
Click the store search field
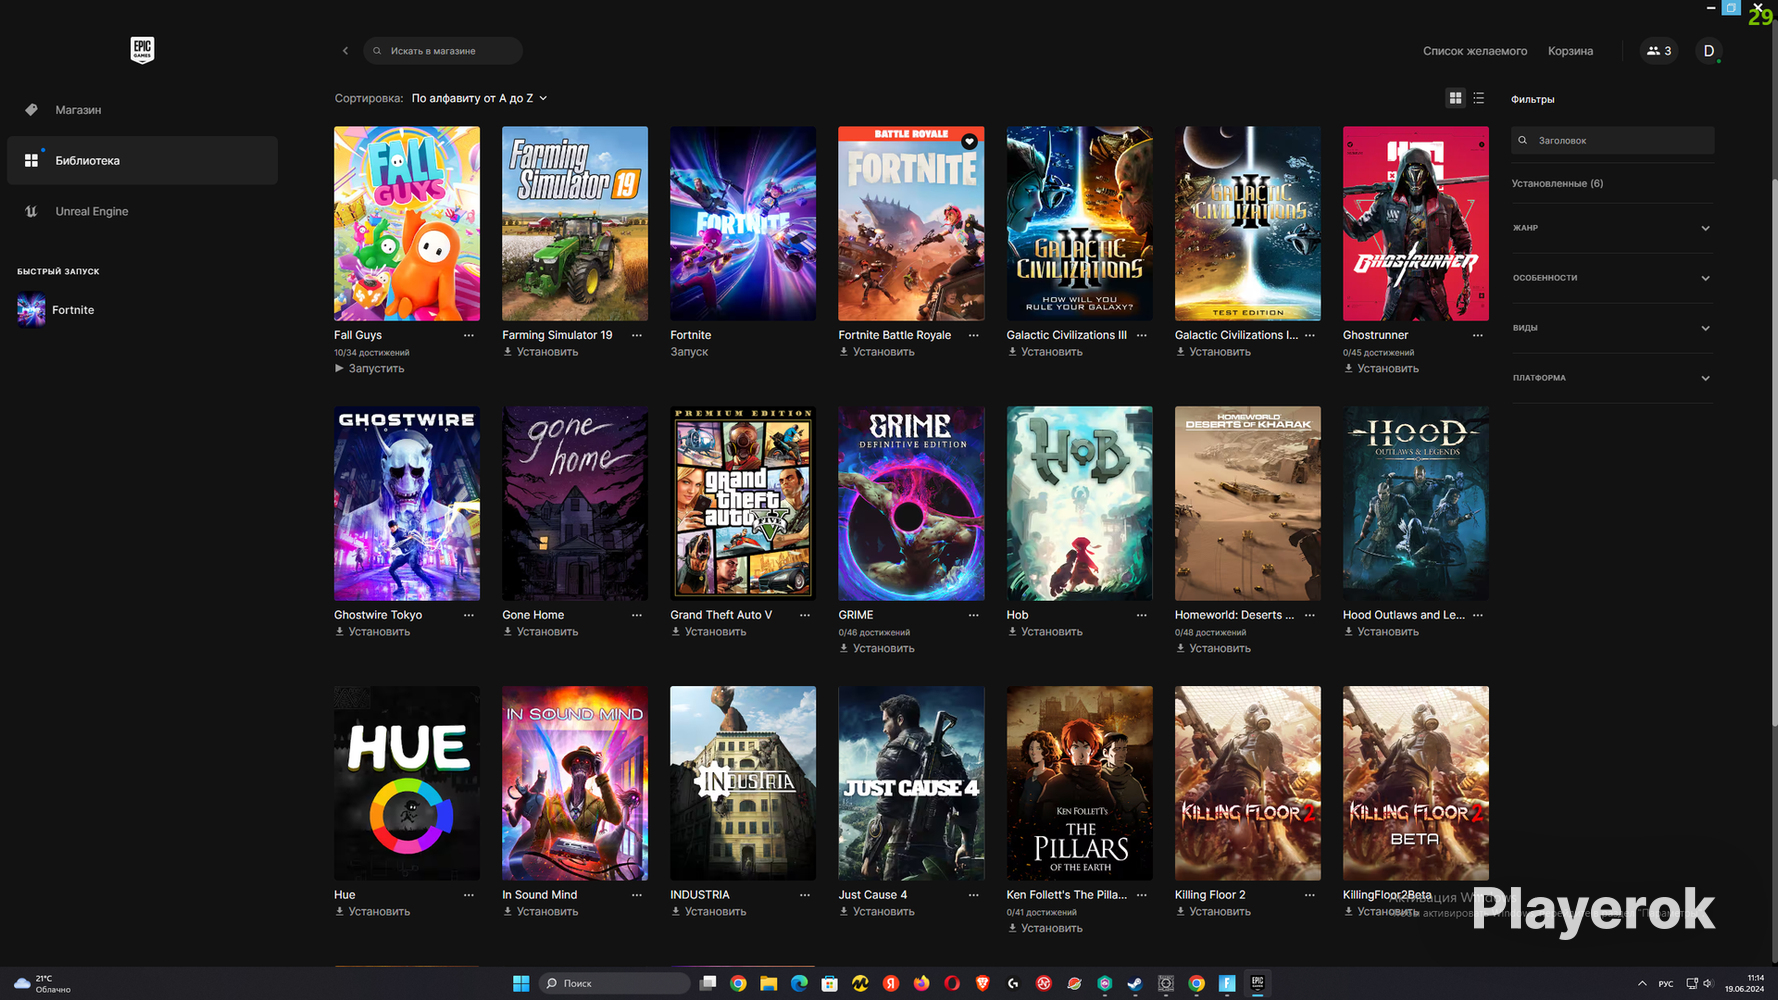pyautogui.click(x=443, y=51)
